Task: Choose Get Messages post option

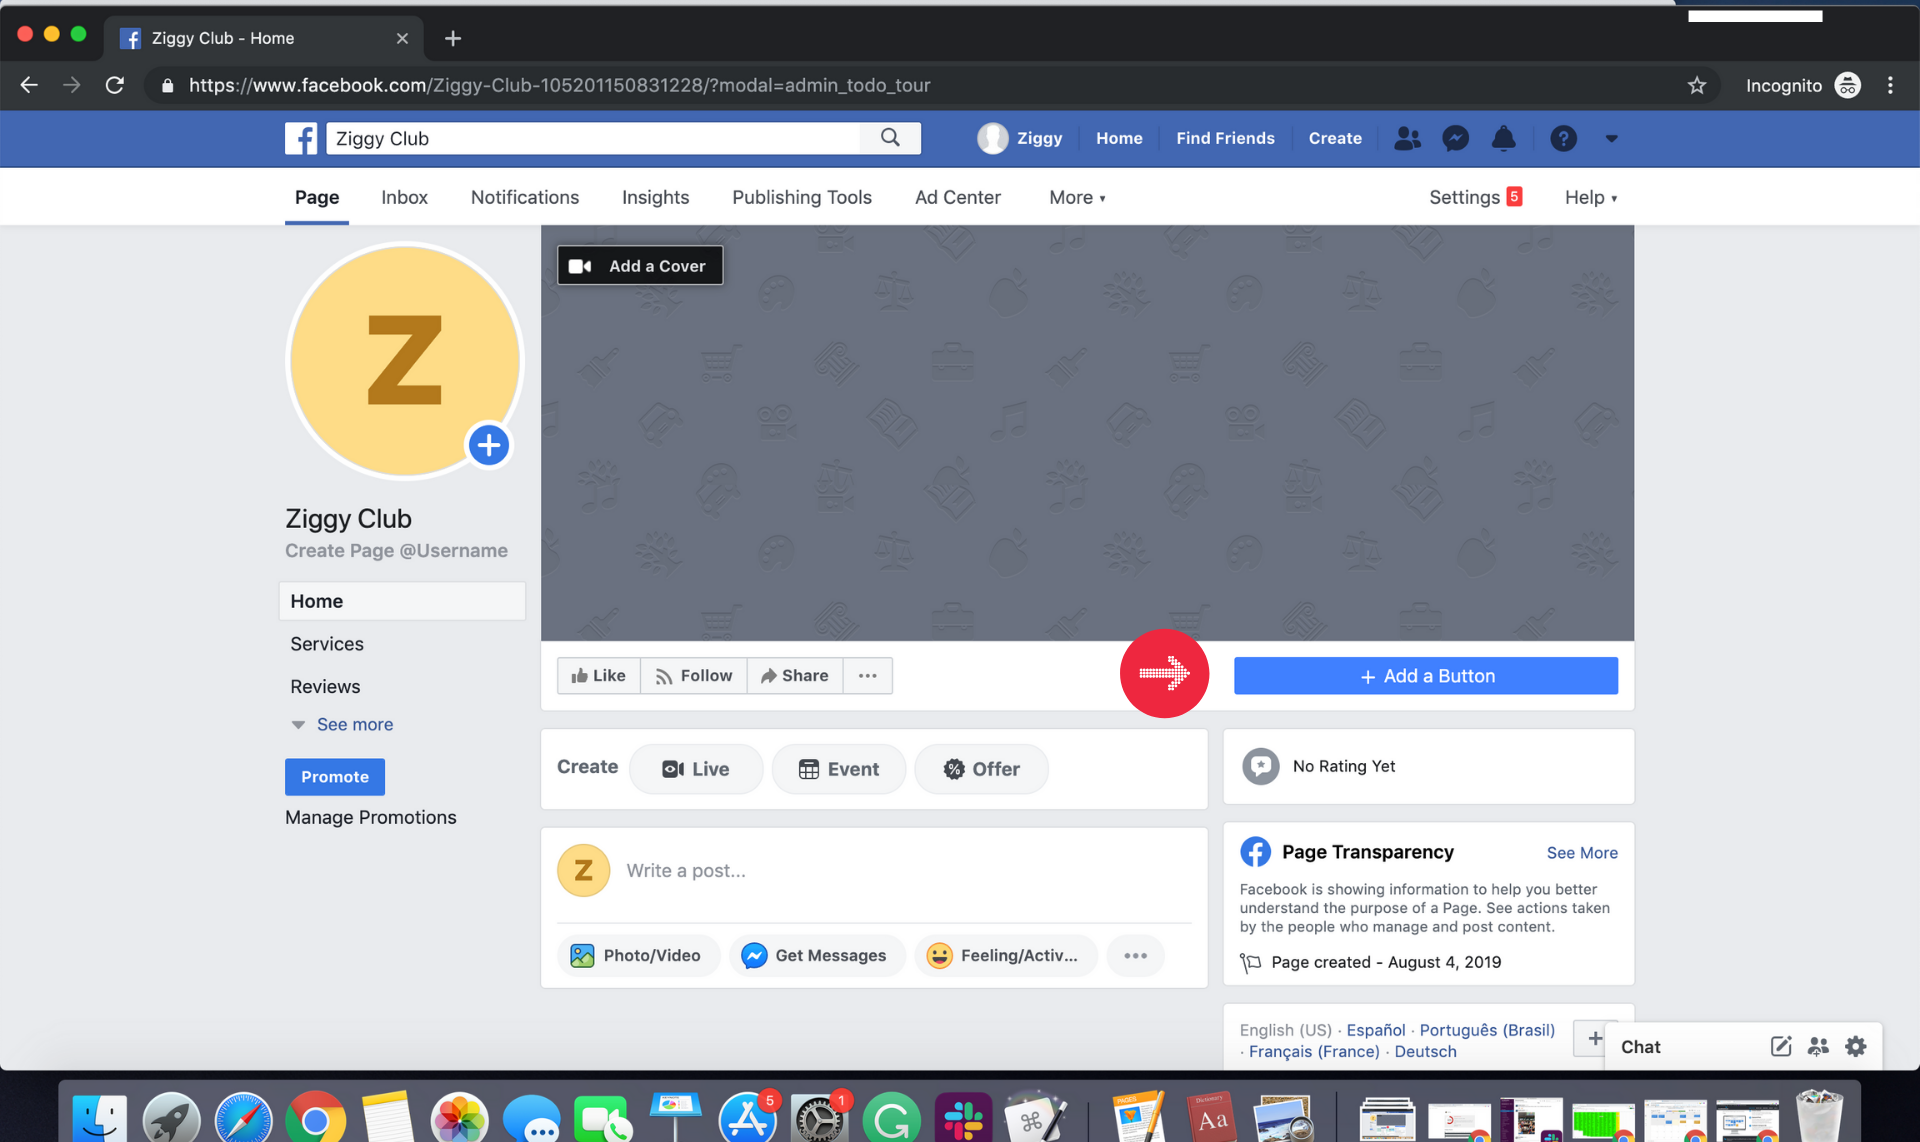Action: coord(815,956)
